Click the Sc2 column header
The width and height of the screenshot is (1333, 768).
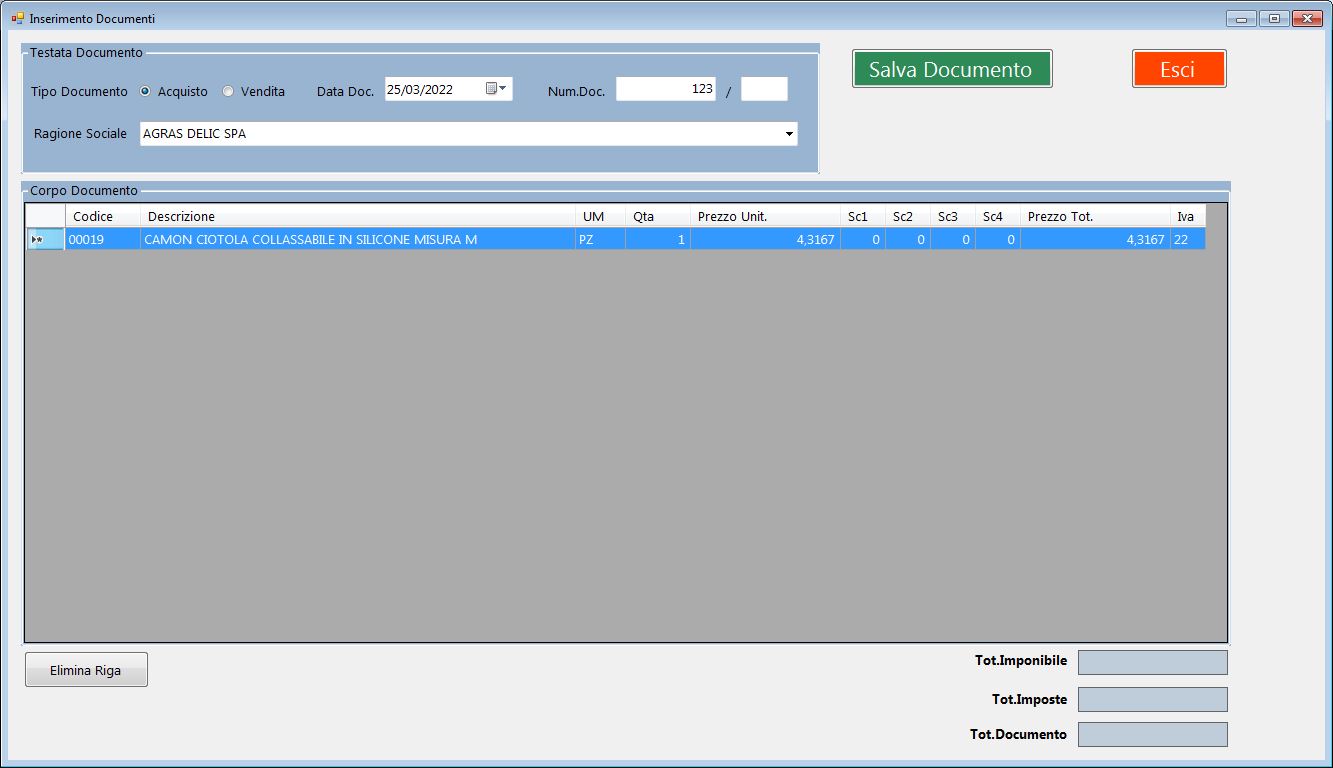pyautogui.click(x=908, y=217)
